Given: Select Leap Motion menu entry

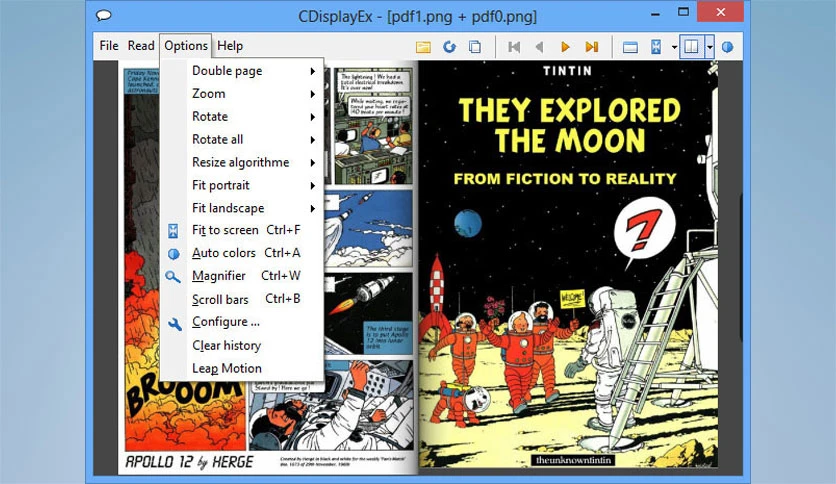Looking at the screenshot, I should (x=242, y=368).
